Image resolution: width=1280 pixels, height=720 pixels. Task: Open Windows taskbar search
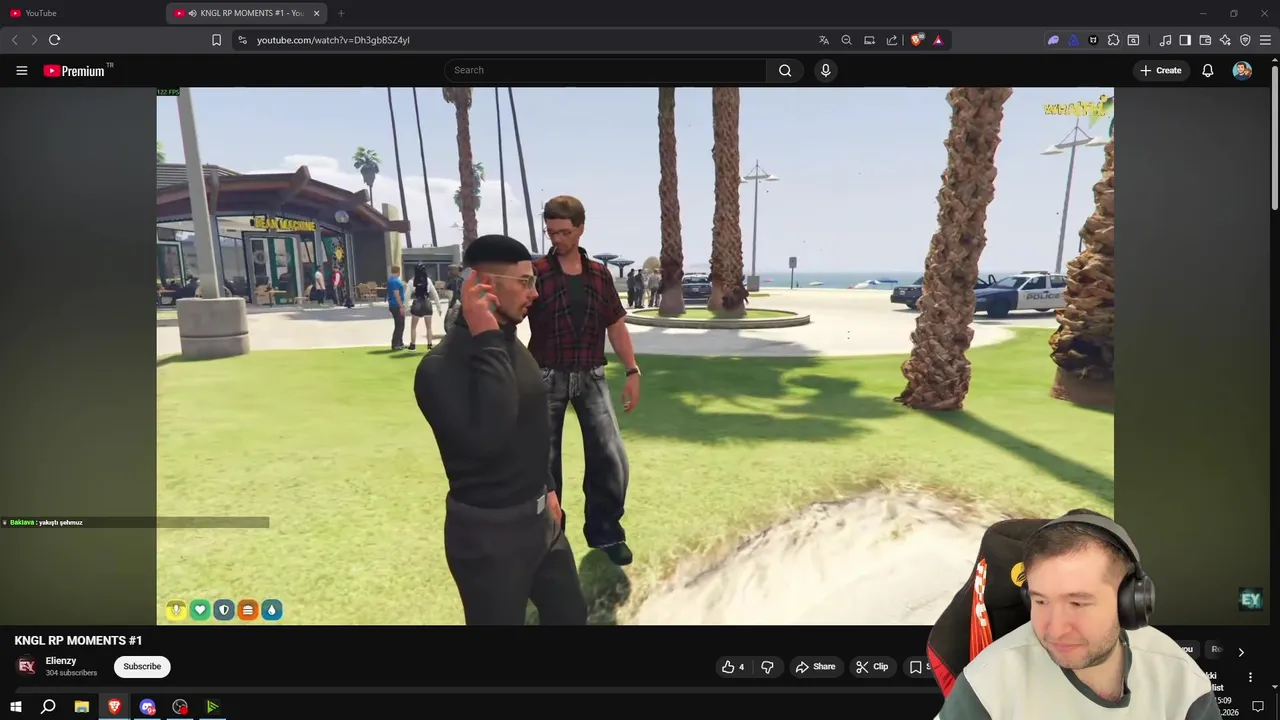tap(48, 707)
